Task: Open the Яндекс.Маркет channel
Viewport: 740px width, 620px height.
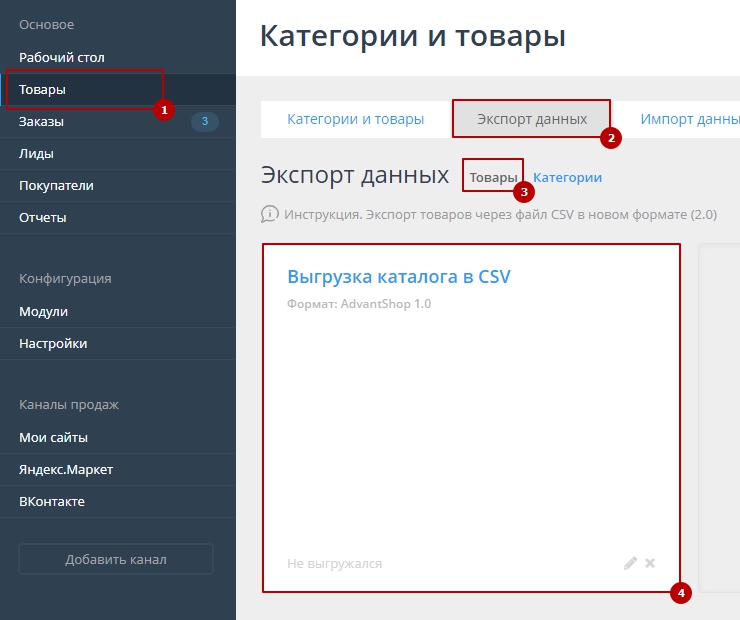Action: 66,469
